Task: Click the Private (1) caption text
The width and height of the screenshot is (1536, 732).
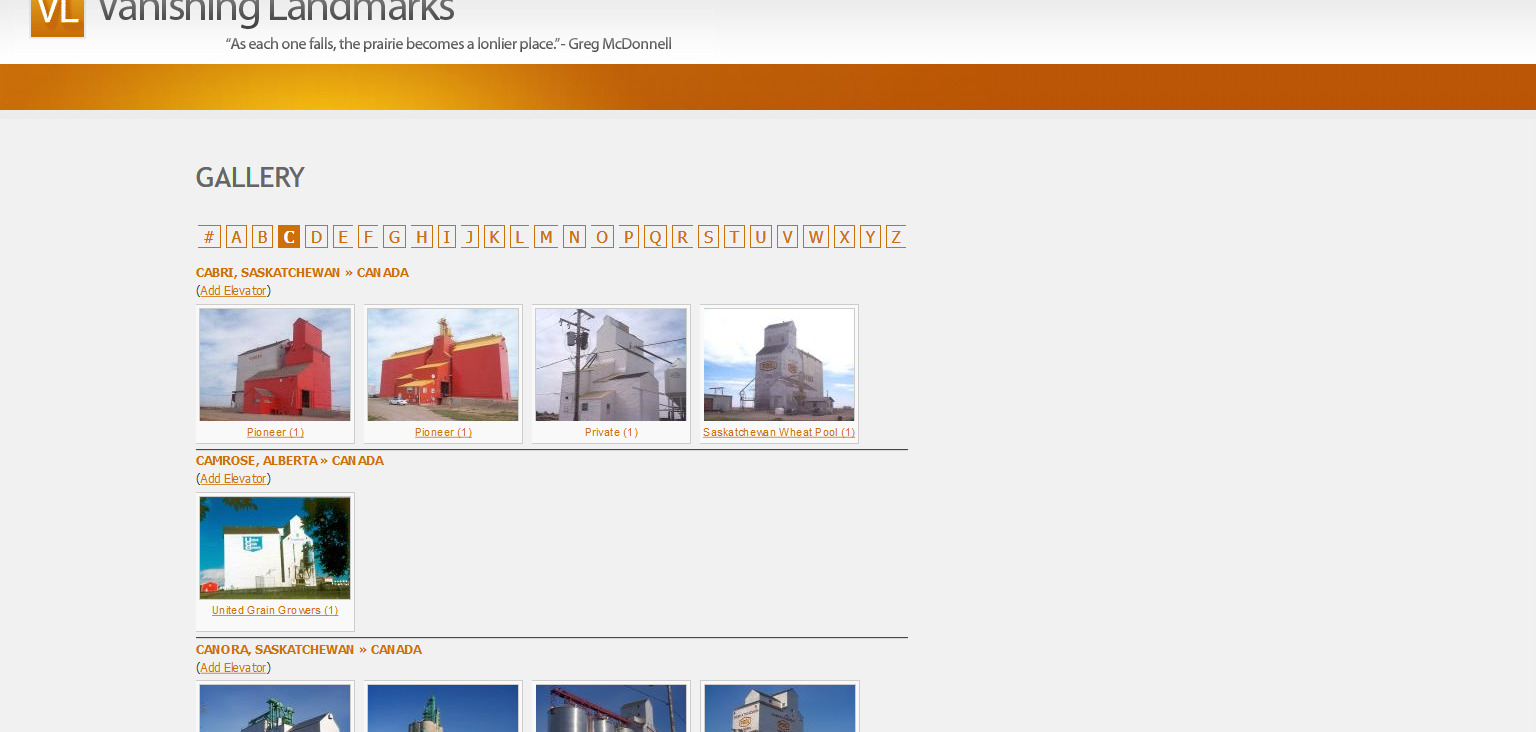Action: pyautogui.click(x=611, y=432)
